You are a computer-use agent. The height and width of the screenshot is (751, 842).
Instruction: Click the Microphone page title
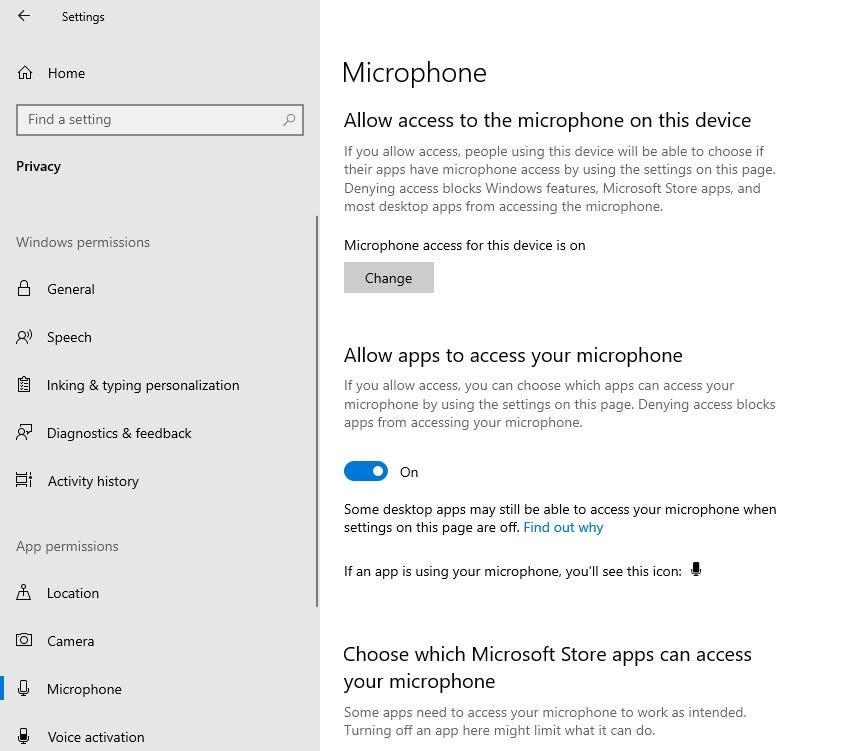(415, 72)
